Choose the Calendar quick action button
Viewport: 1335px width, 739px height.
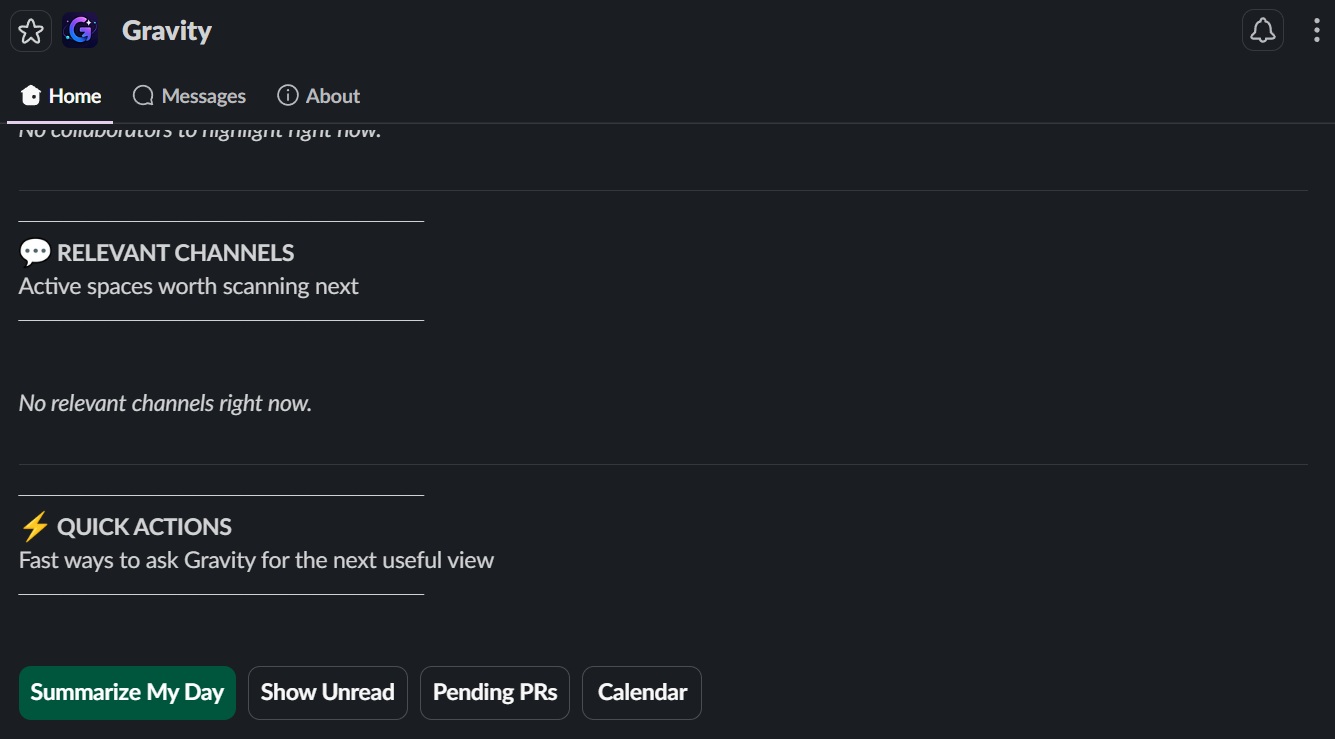[642, 693]
